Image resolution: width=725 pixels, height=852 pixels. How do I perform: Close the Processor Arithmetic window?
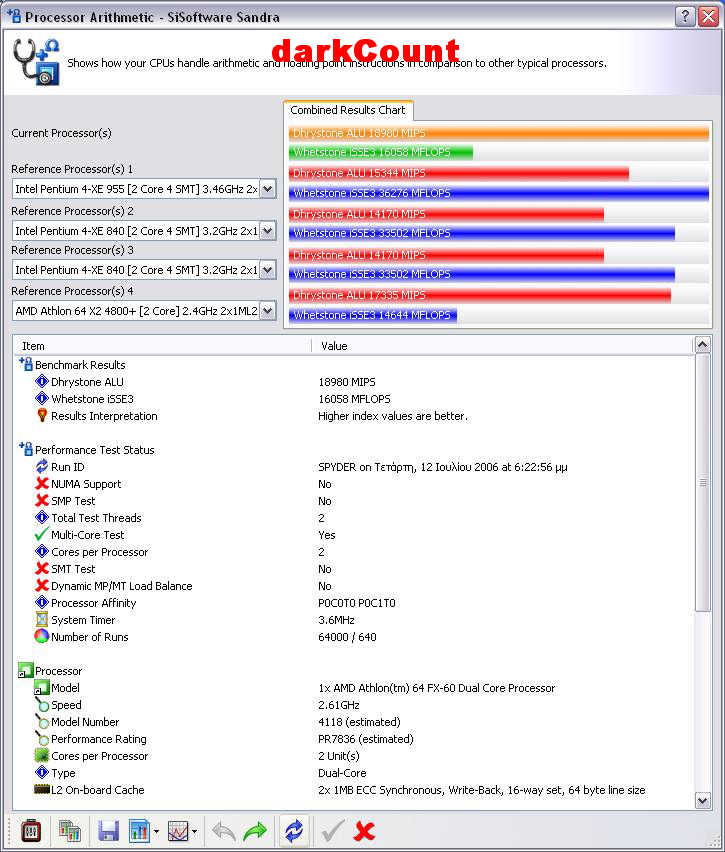[709, 16]
